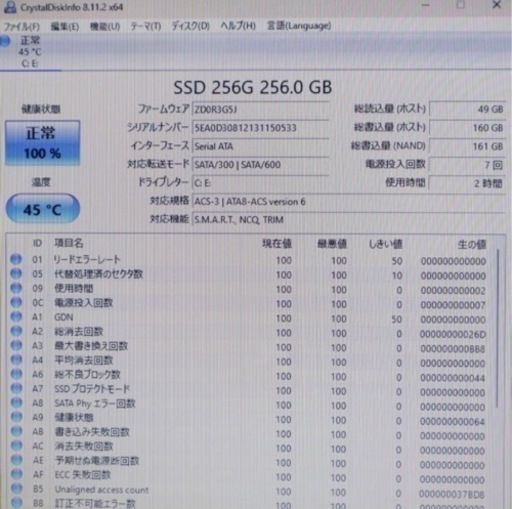Click the 最悪値 column header
Viewport: 512px width, 509px height.
pyautogui.click(x=332, y=244)
